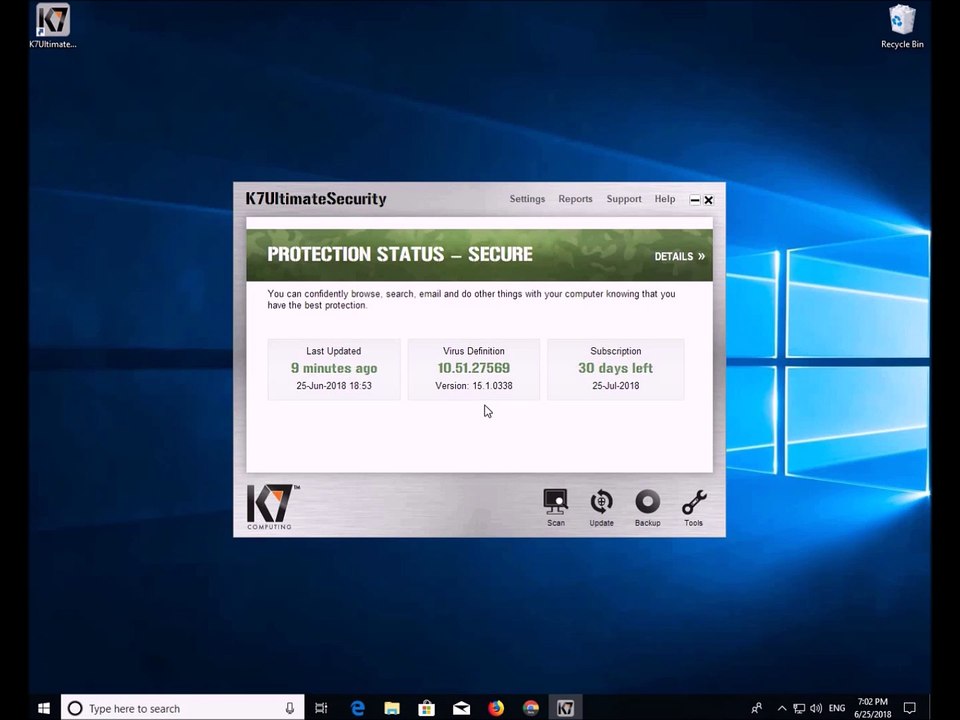Click the ENG language indicator

tap(837, 708)
